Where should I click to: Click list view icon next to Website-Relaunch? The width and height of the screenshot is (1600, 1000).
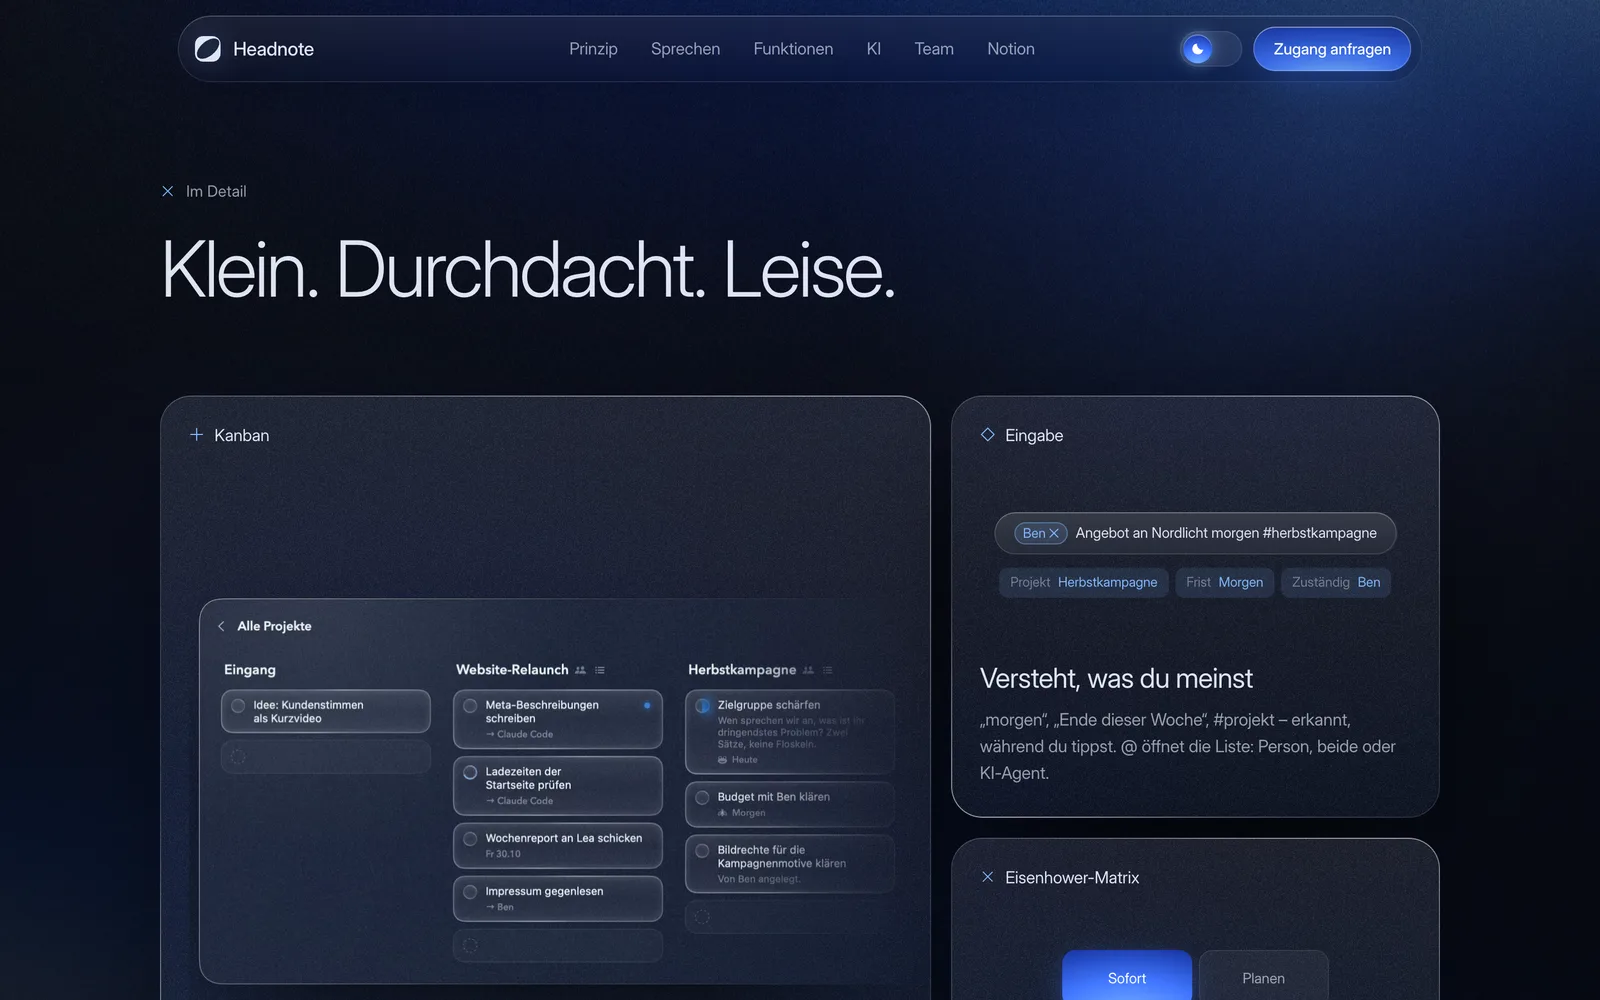(x=600, y=670)
